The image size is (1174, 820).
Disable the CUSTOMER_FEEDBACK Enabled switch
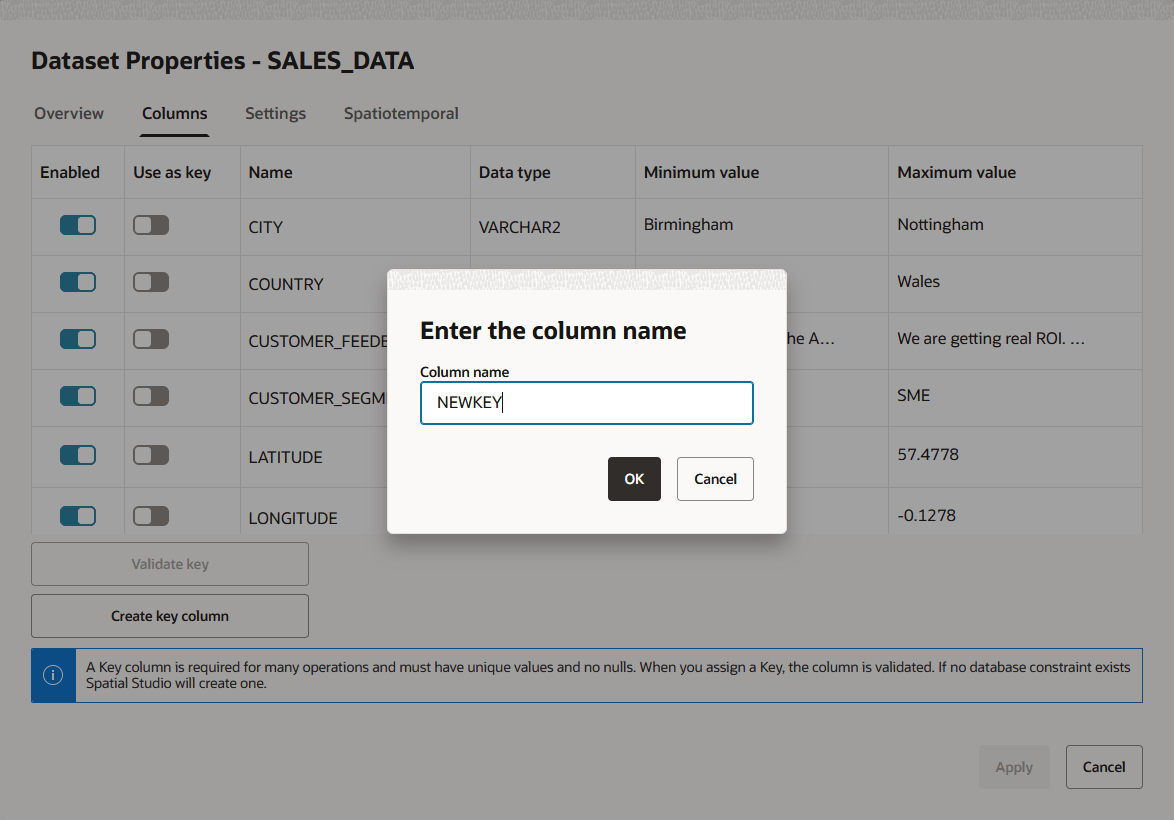click(x=78, y=338)
